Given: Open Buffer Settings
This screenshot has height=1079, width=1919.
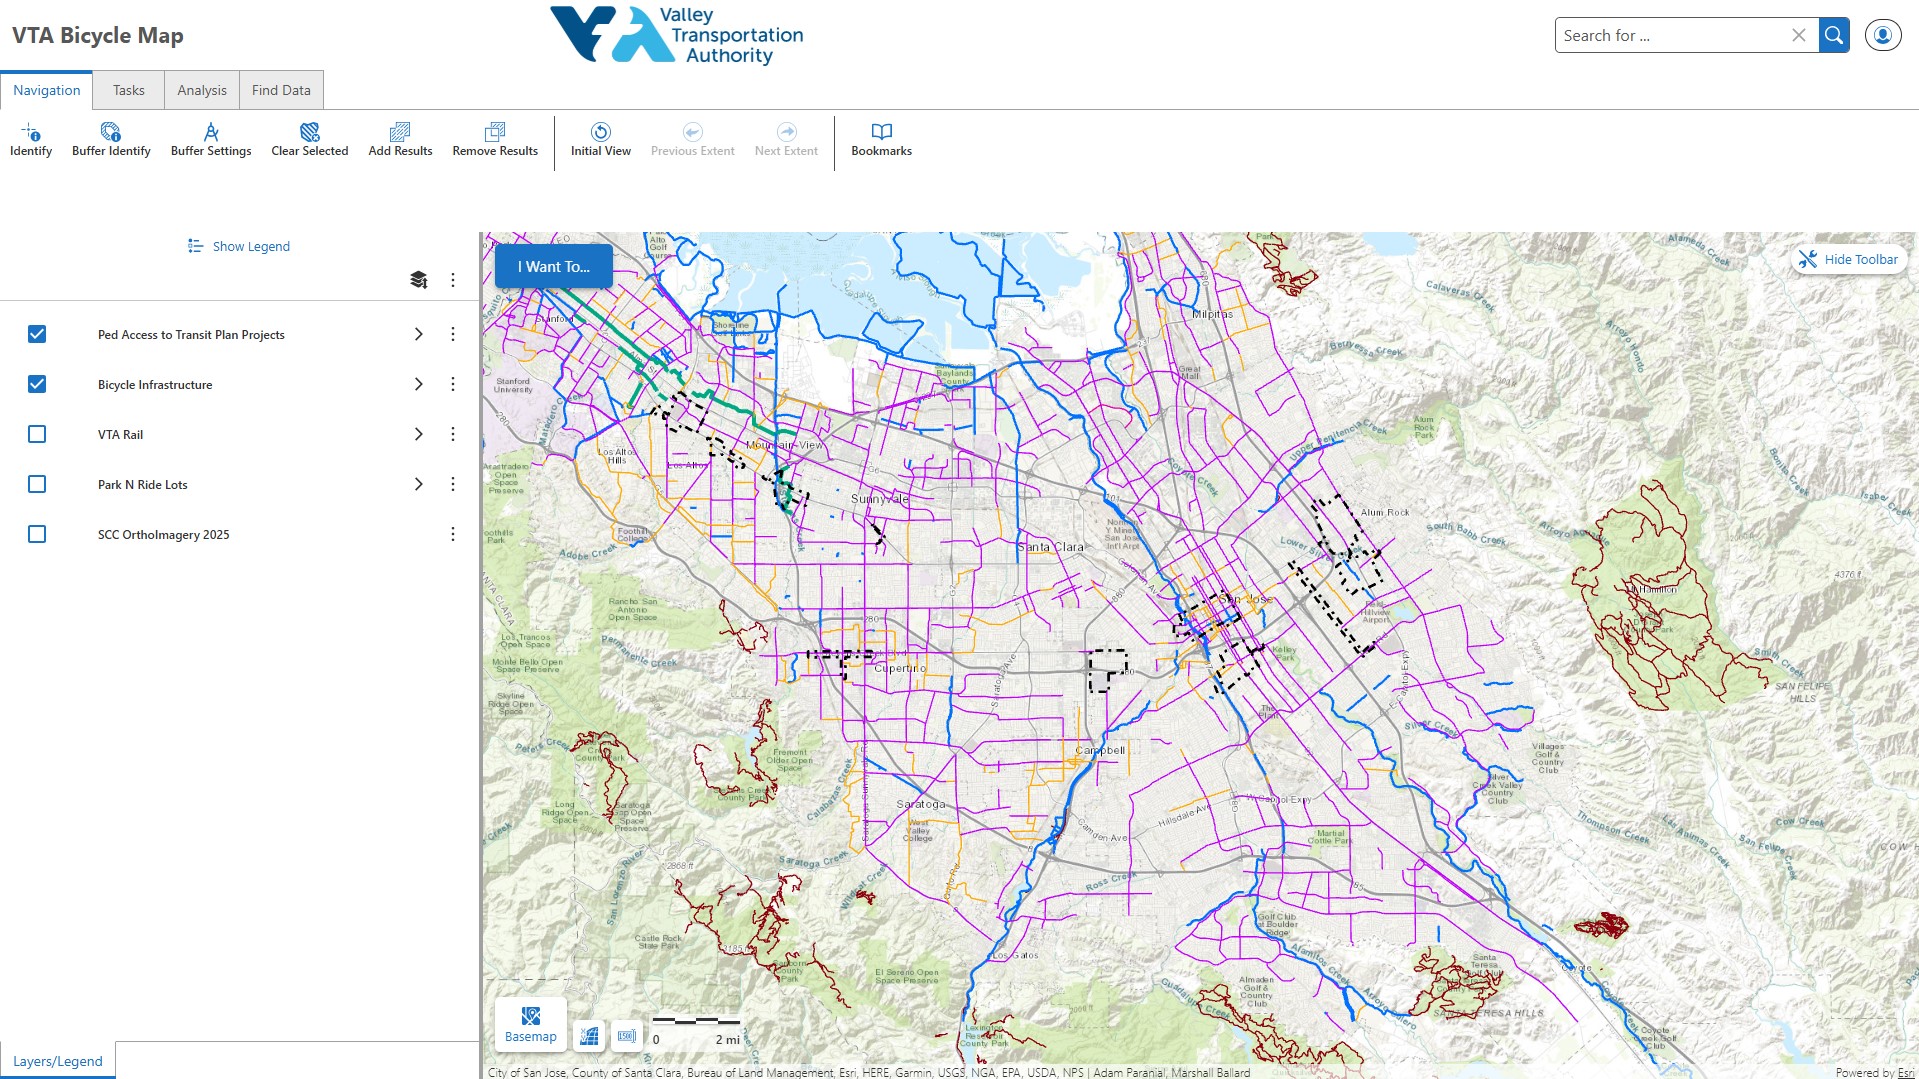Looking at the screenshot, I should (211, 139).
